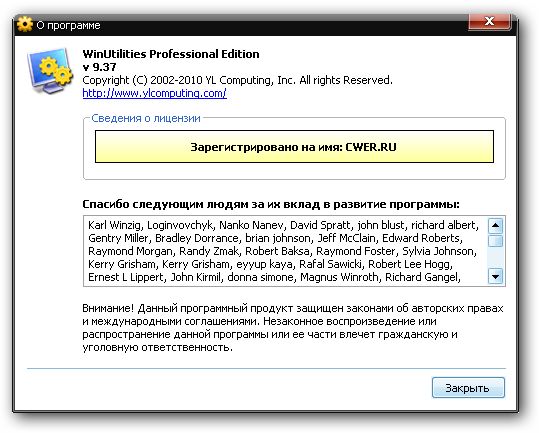This screenshot has height=433, width=539.
Task: Click the contributors list scrollbar thumb
Action: click(495, 241)
